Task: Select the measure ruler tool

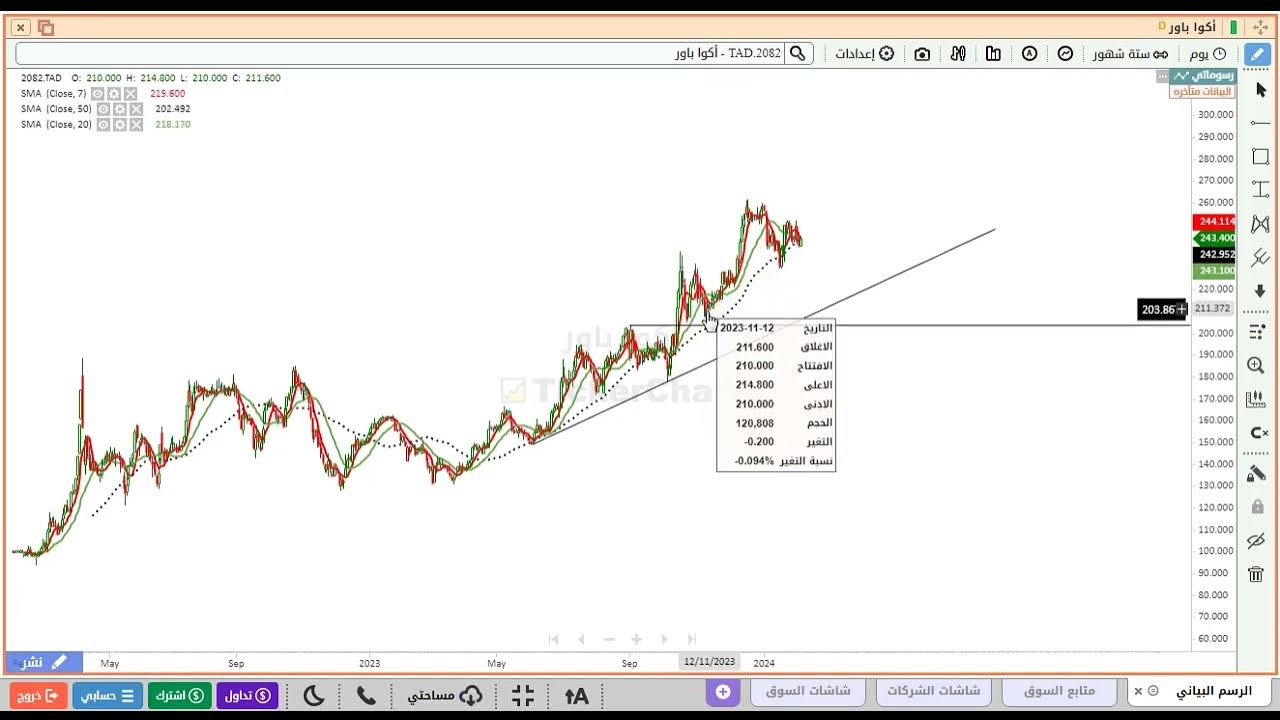Action: click(1257, 399)
